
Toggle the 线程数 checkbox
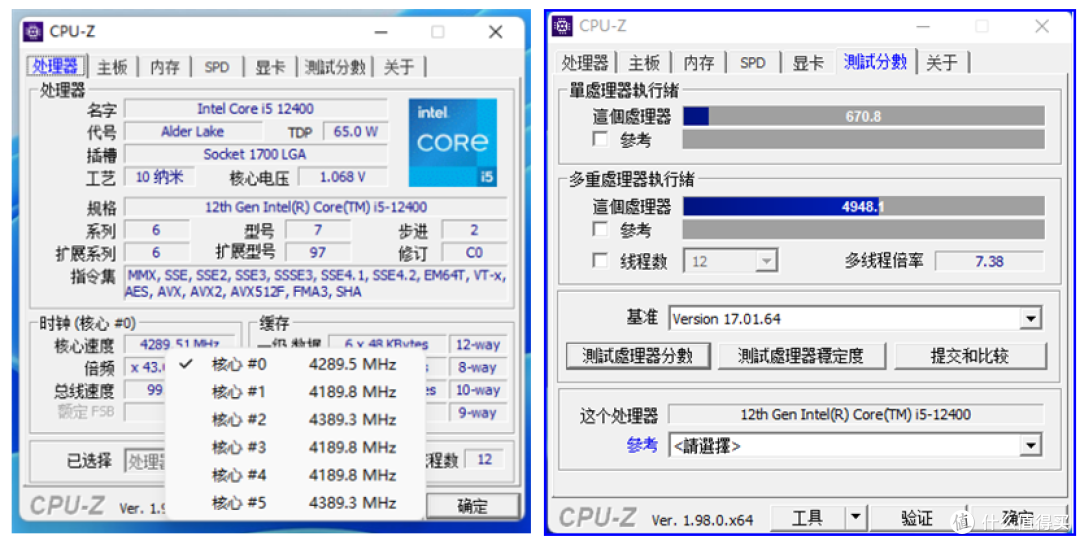point(600,261)
